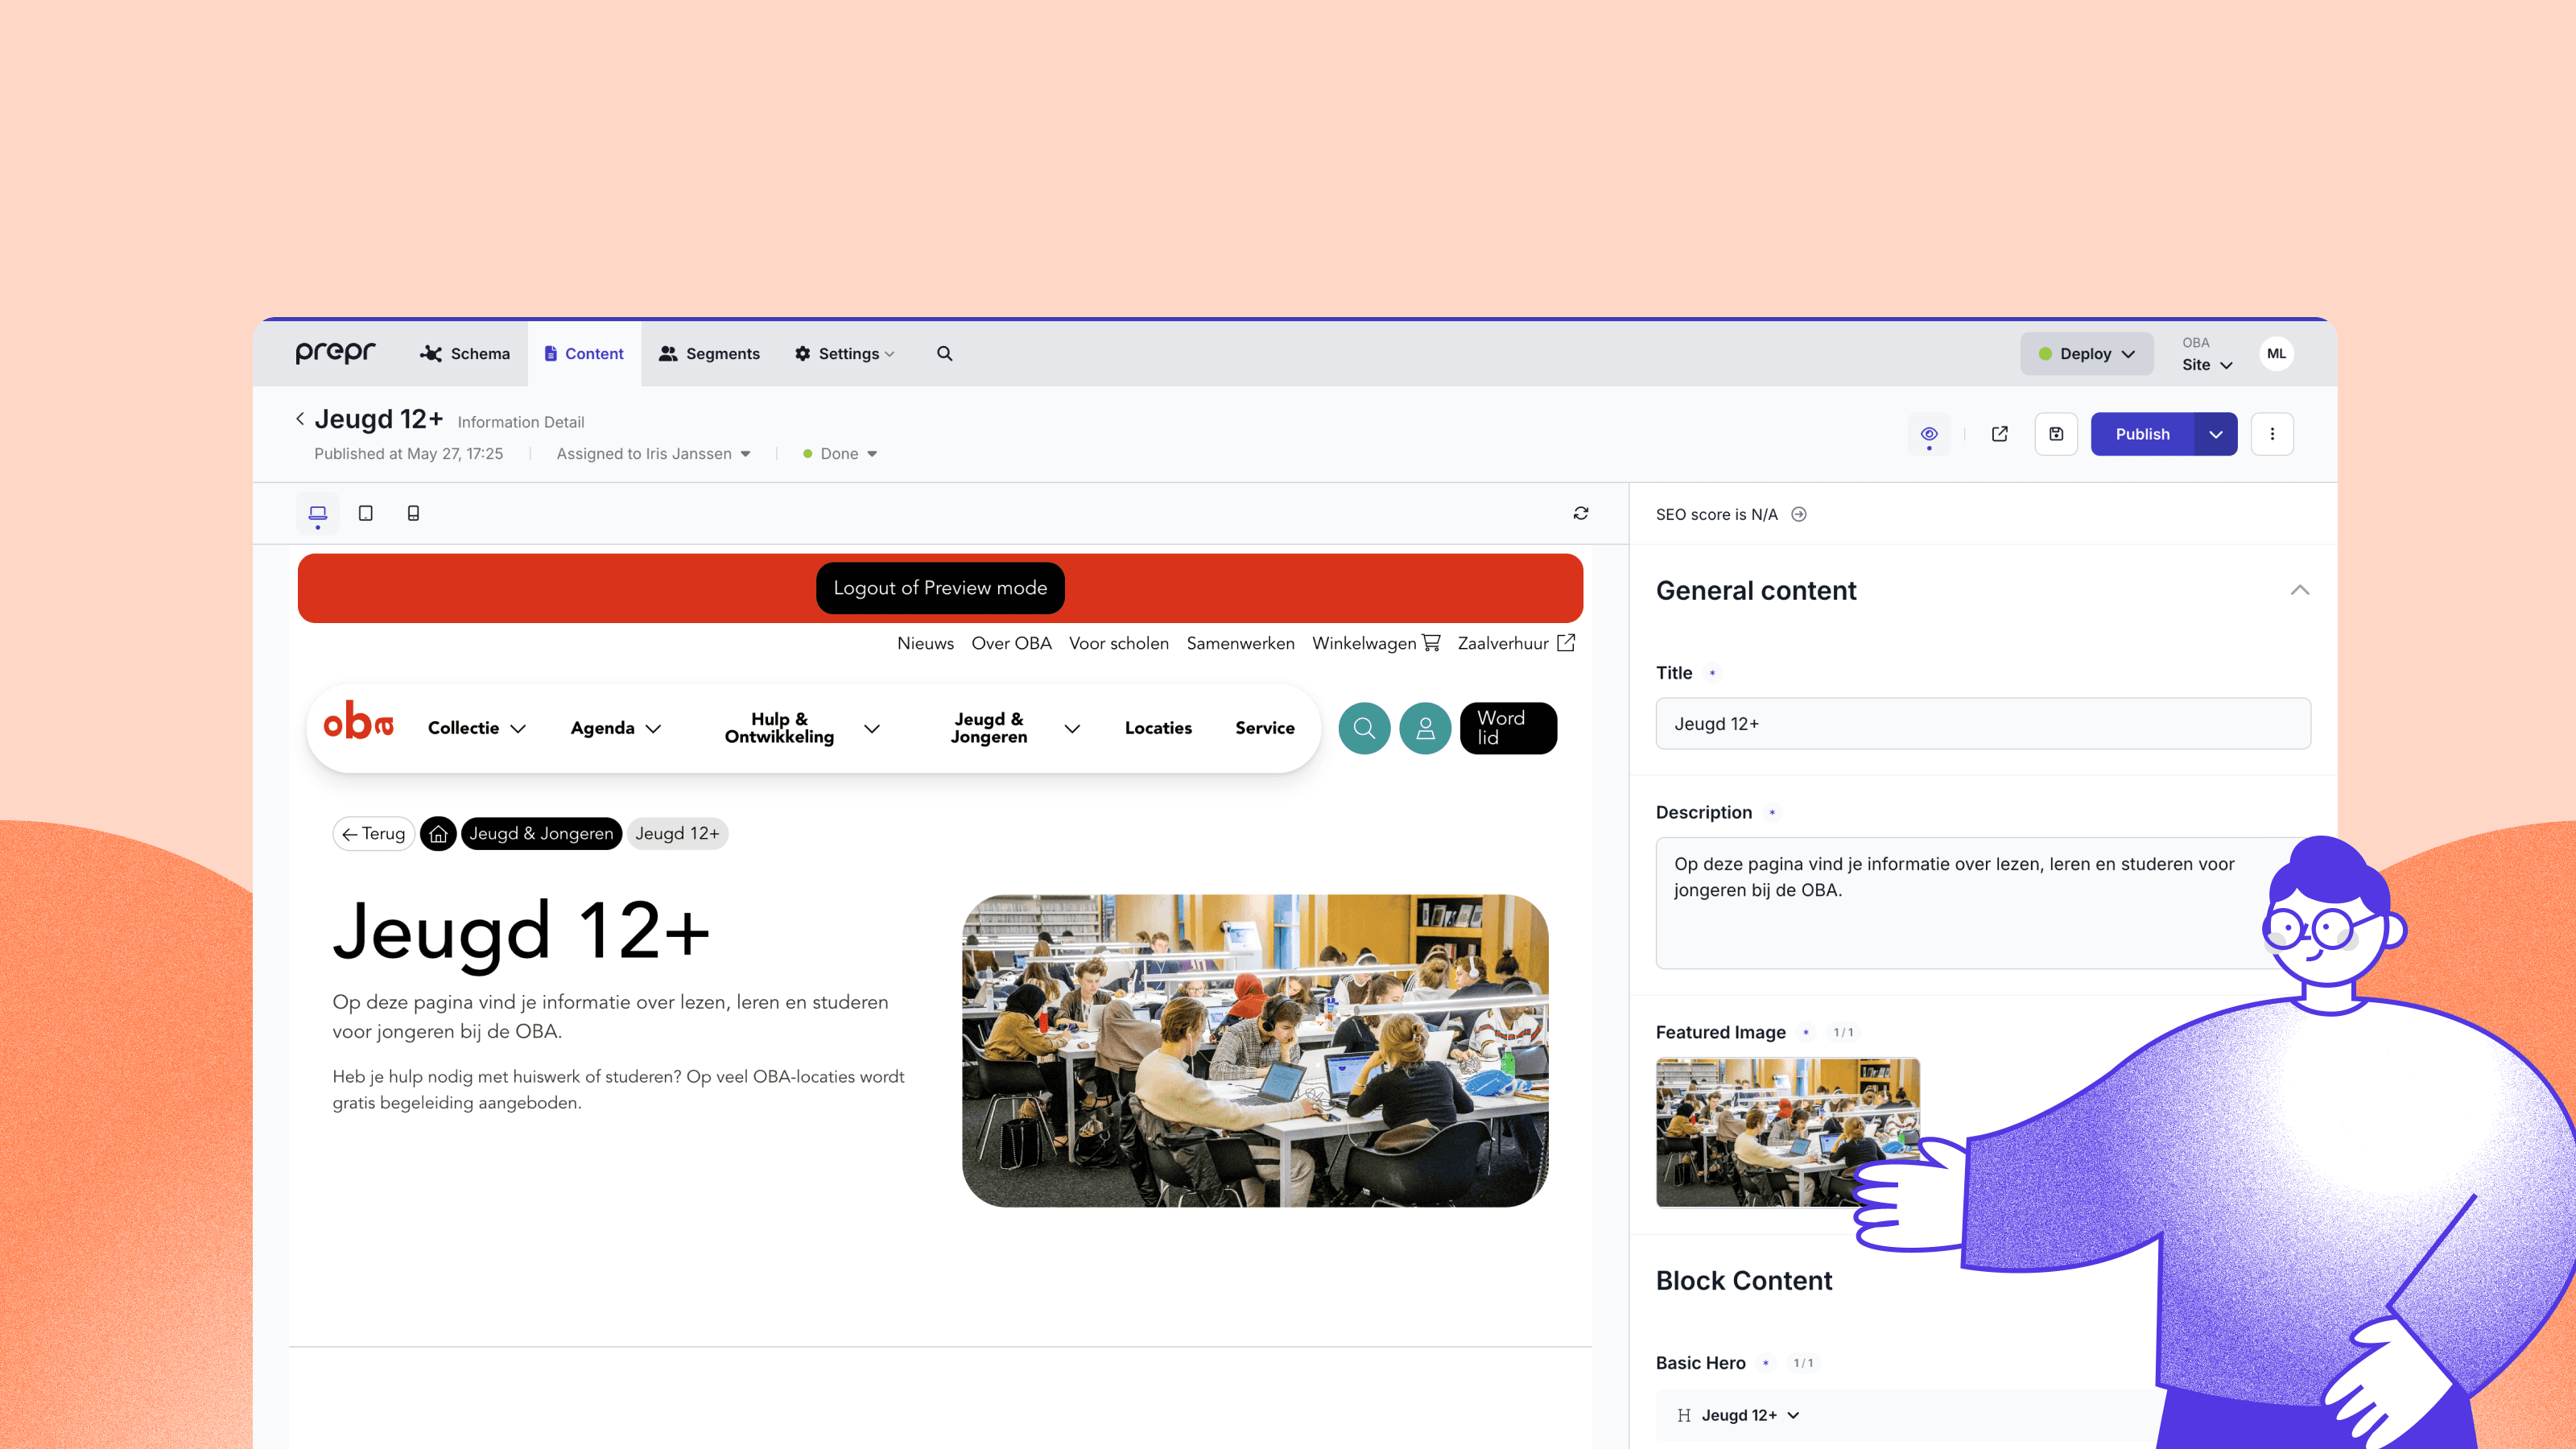The image size is (2576, 1449).
Task: Open the Segments tab
Action: click(709, 354)
